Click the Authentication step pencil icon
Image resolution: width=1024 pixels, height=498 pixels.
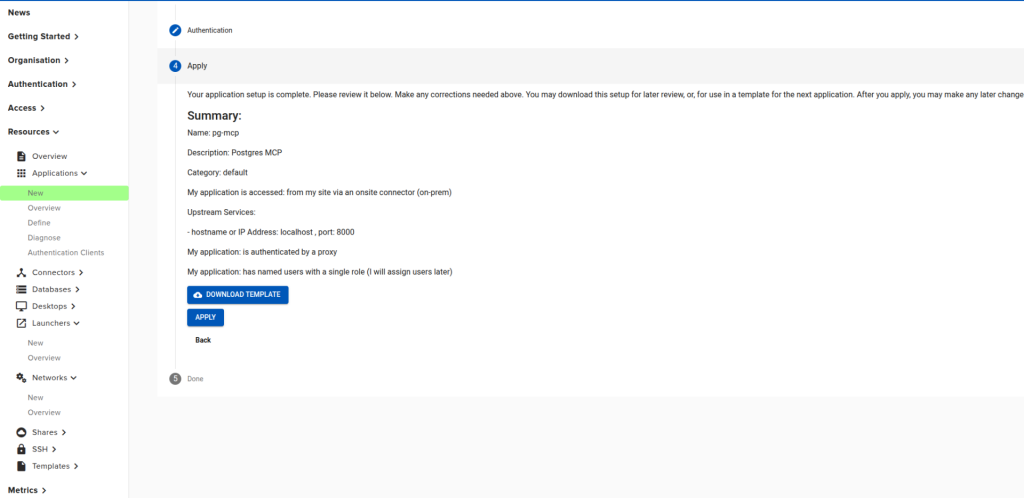[x=175, y=30]
